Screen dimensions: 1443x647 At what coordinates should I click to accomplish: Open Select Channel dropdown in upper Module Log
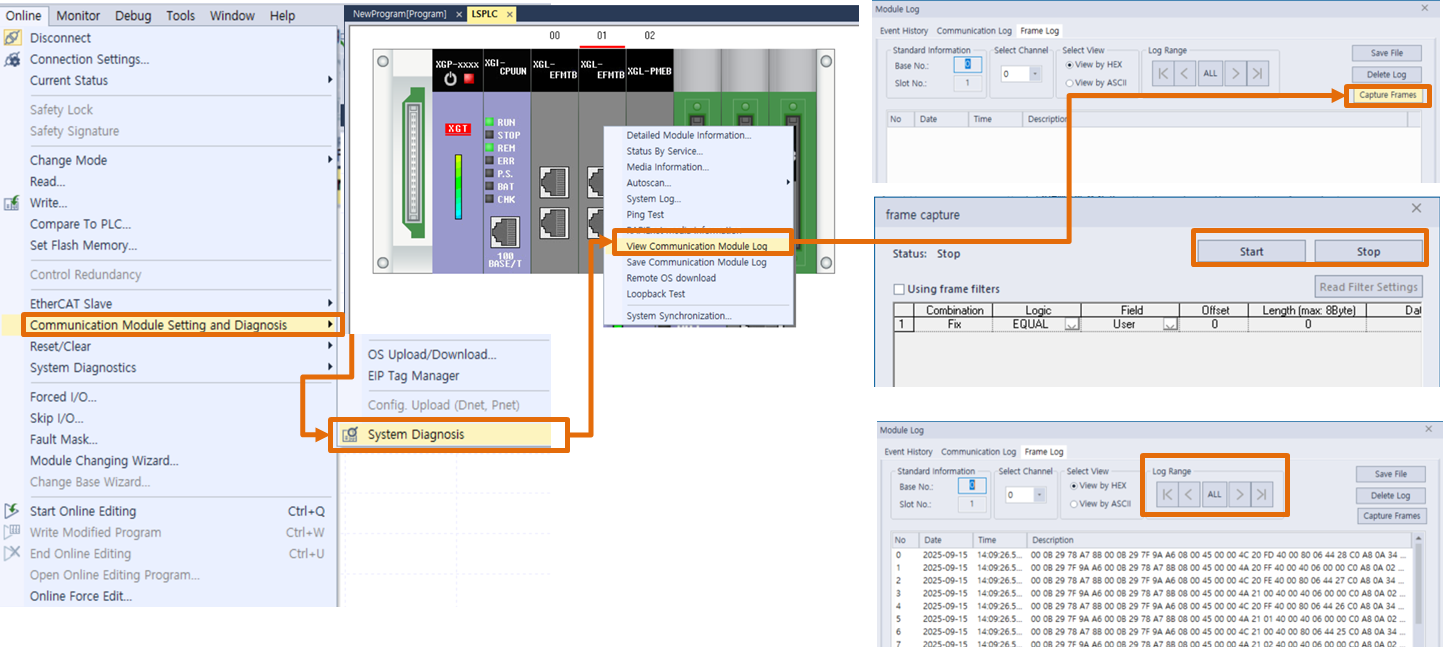point(1035,74)
